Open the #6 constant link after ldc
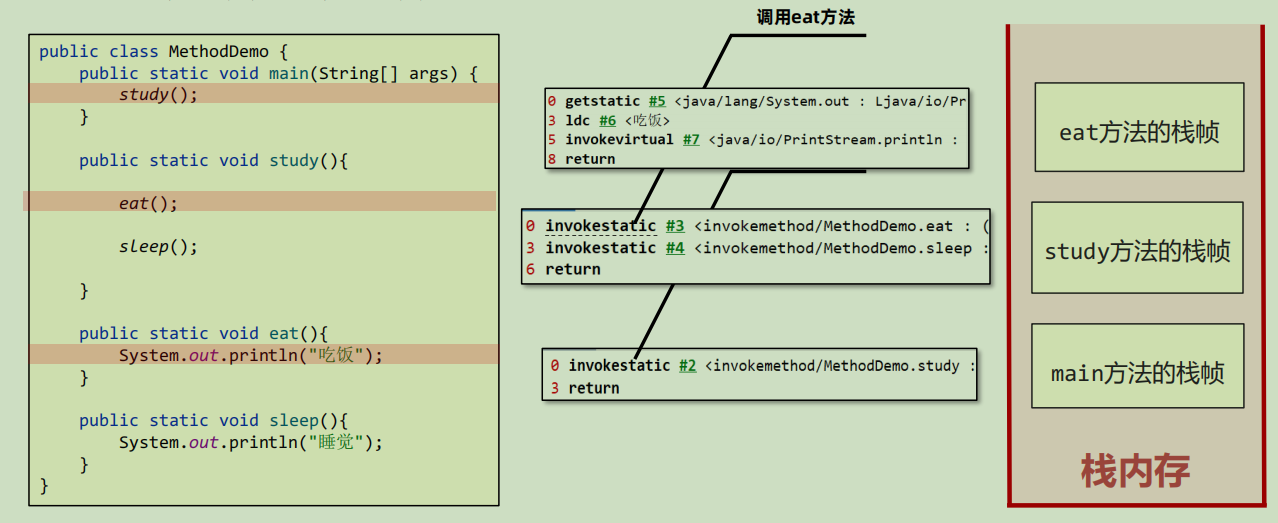 (608, 120)
